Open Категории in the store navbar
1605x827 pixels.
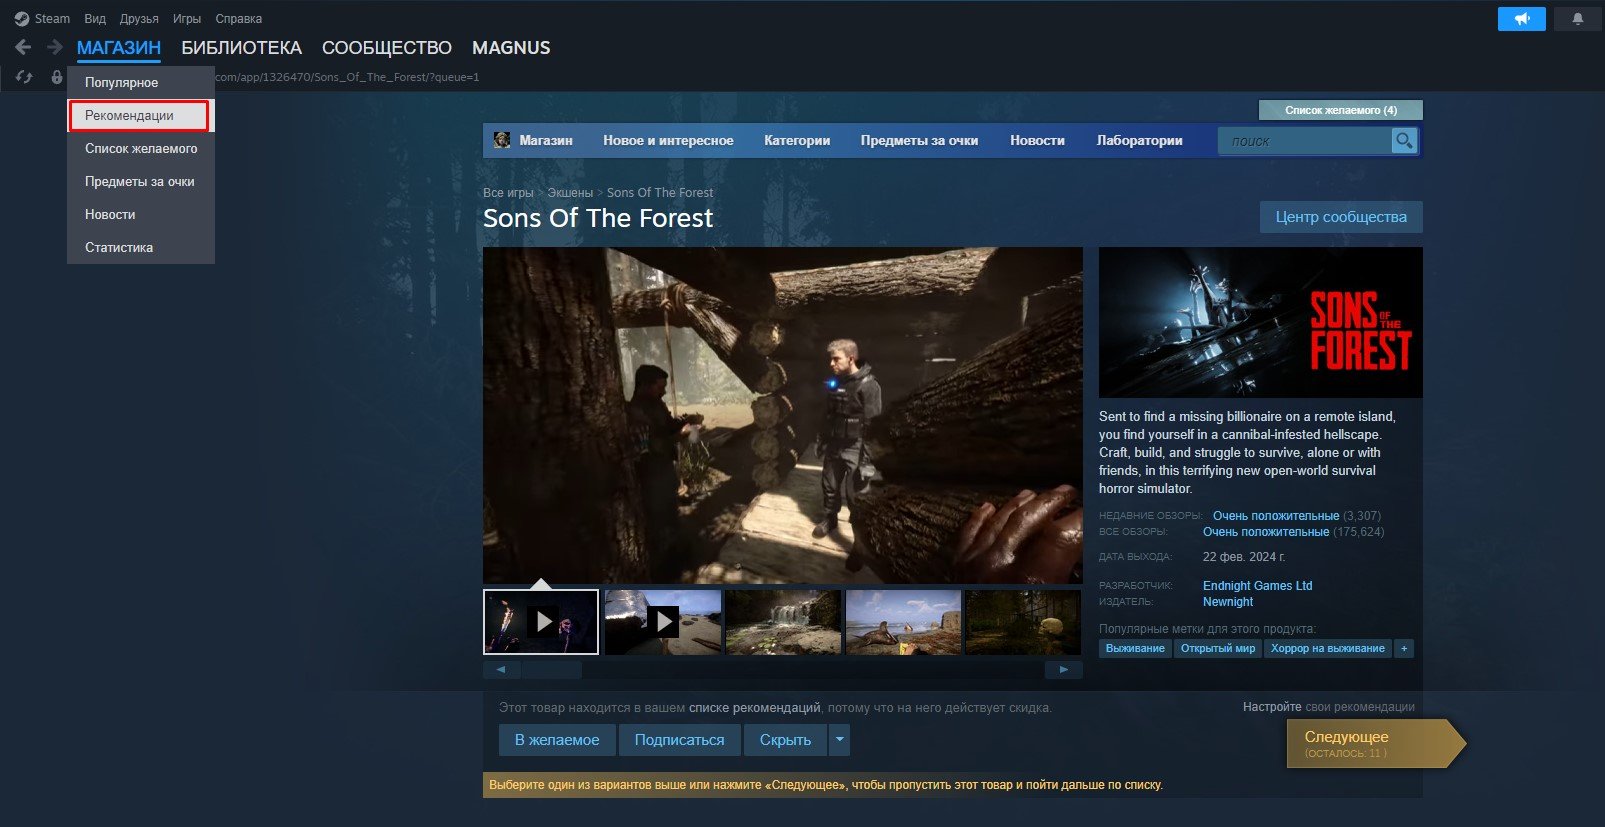point(797,140)
